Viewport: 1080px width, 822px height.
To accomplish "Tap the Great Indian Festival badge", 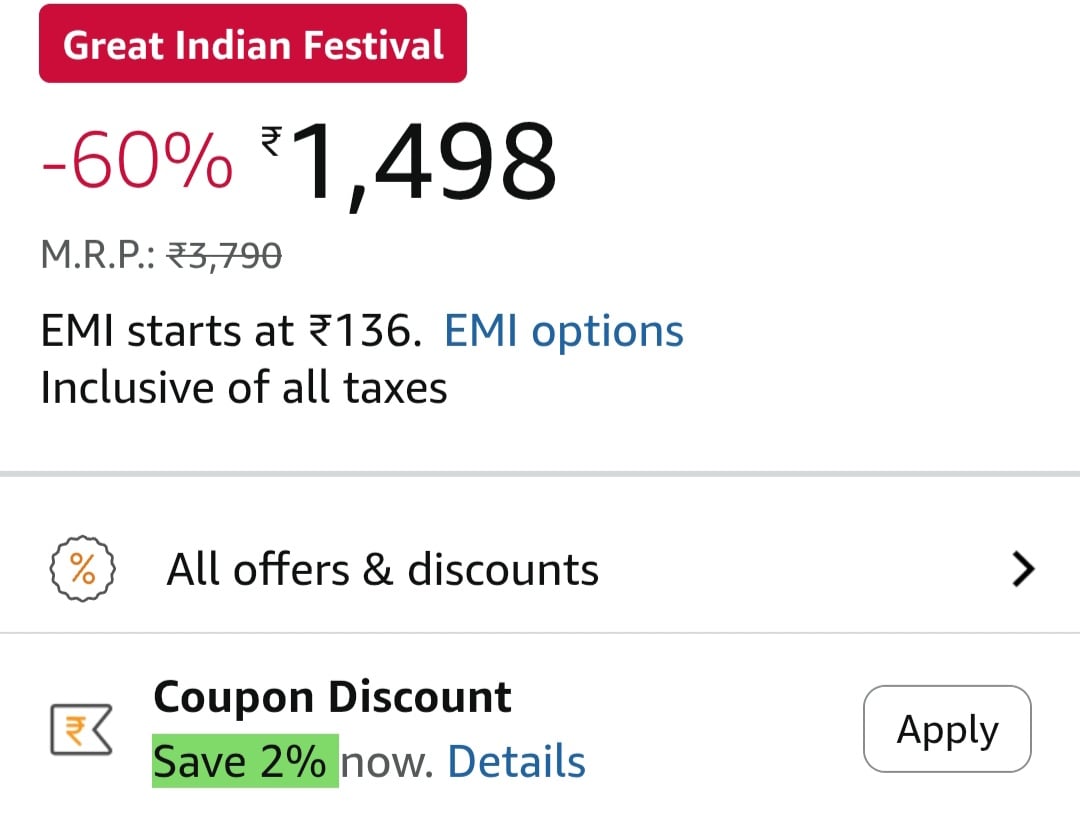I will [253, 45].
